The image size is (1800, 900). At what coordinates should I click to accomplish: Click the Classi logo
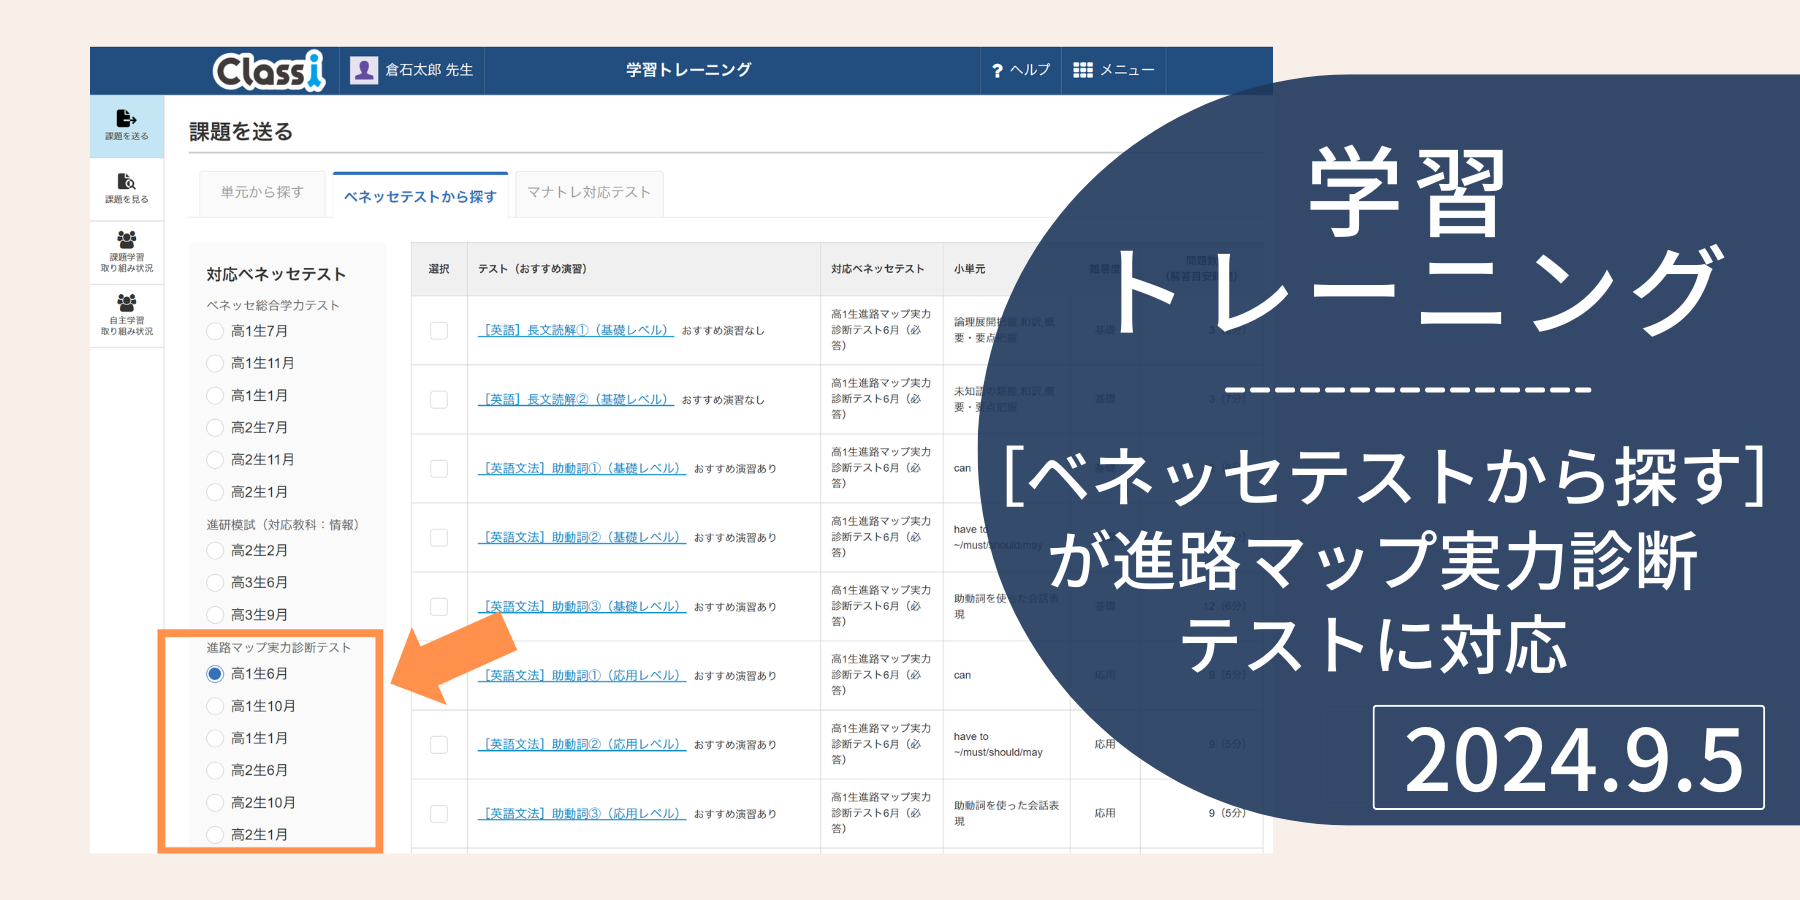click(269, 71)
